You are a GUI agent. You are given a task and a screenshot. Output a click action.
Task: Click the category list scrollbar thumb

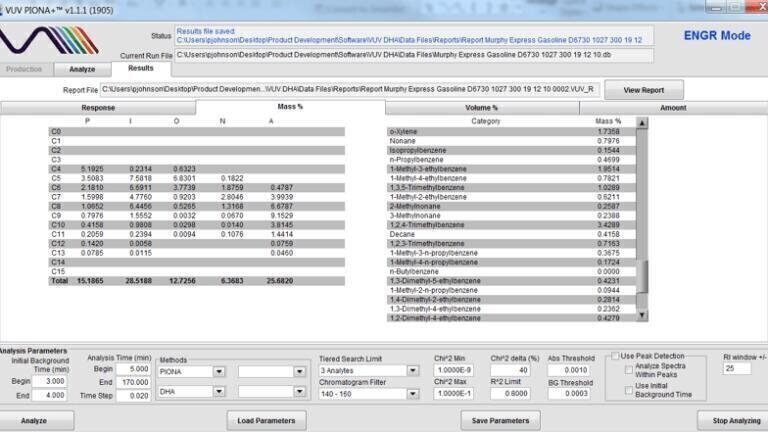point(642,276)
